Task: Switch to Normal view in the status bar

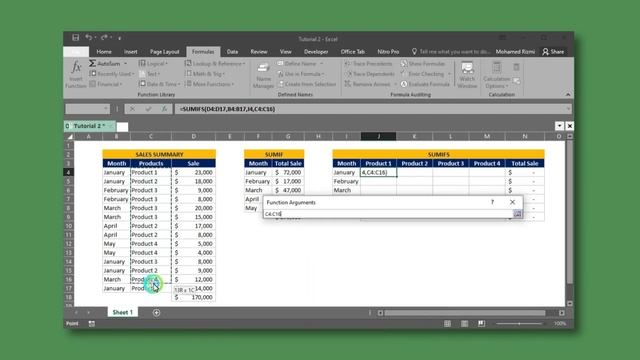Action: coord(447,324)
